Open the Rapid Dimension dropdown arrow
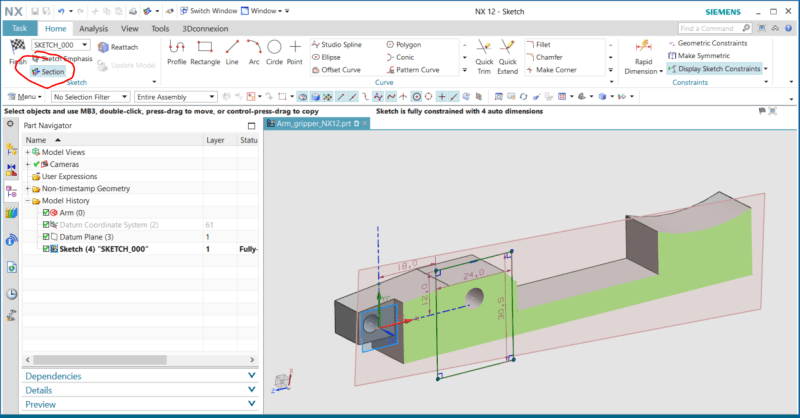 point(661,71)
